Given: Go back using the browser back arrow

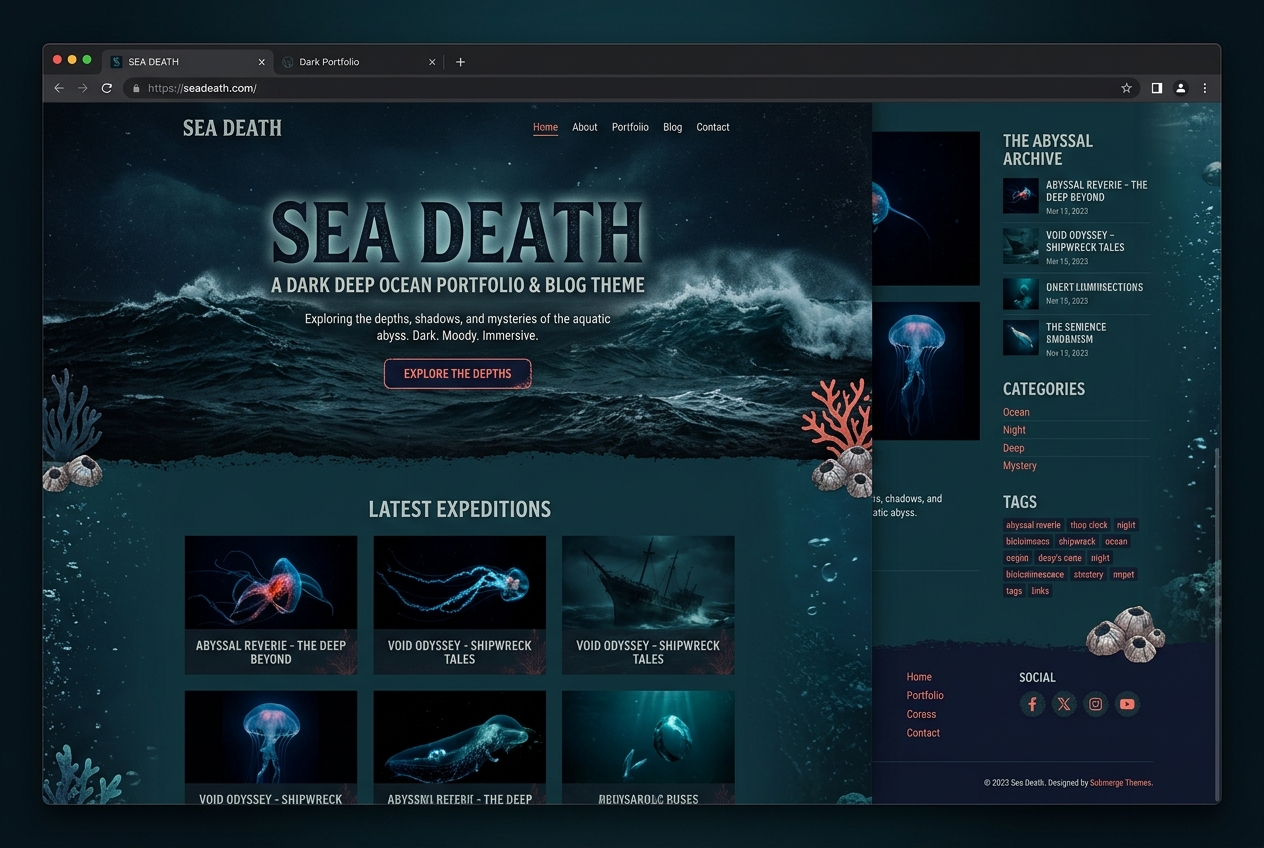Looking at the screenshot, I should [59, 88].
